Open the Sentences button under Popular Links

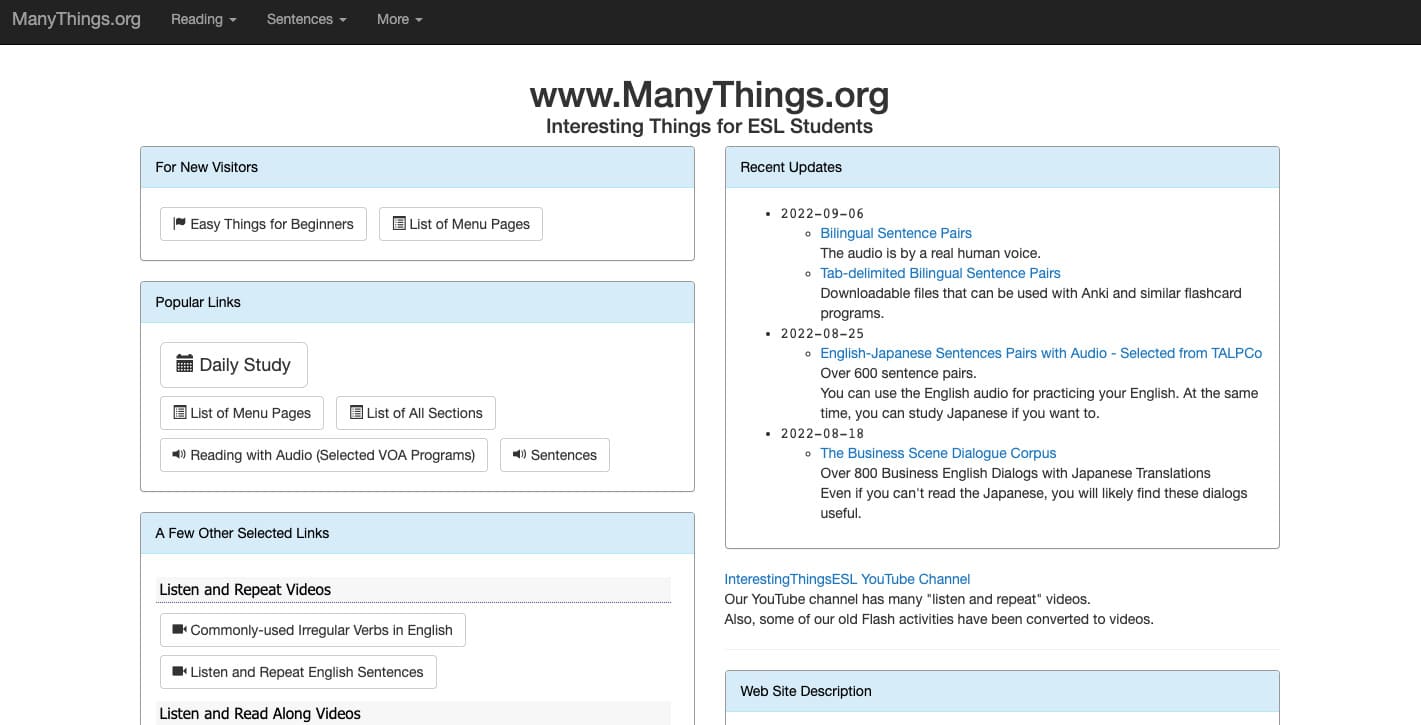tap(555, 455)
